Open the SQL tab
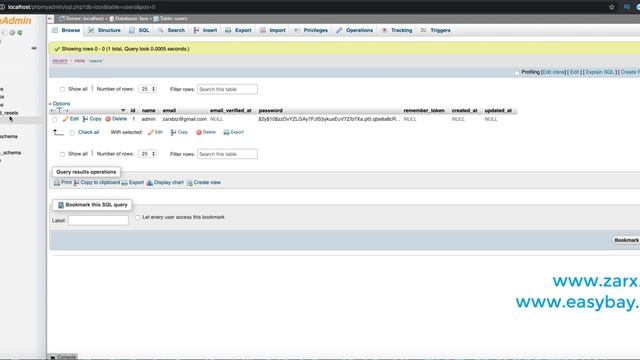Screen dimensions: 640x360 [139, 30]
